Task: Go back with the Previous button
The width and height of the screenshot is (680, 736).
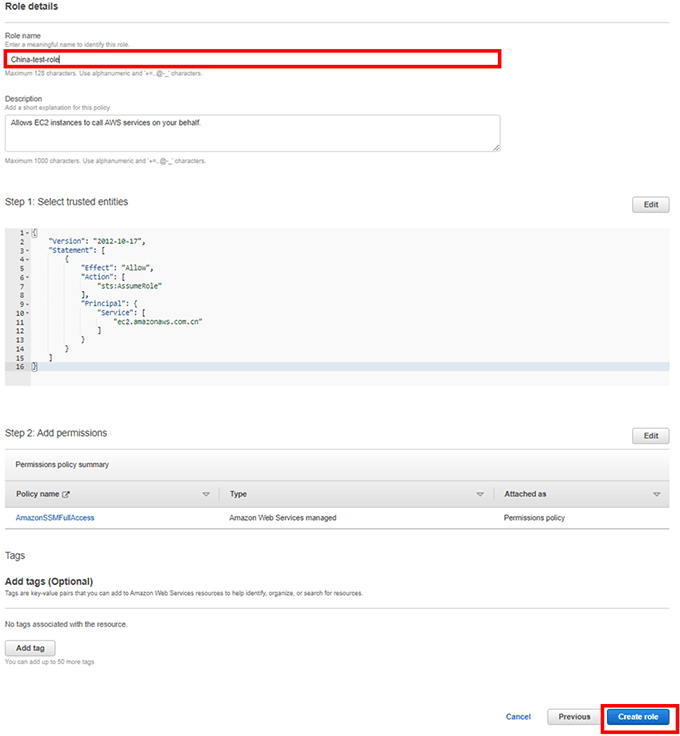Action: coord(574,717)
